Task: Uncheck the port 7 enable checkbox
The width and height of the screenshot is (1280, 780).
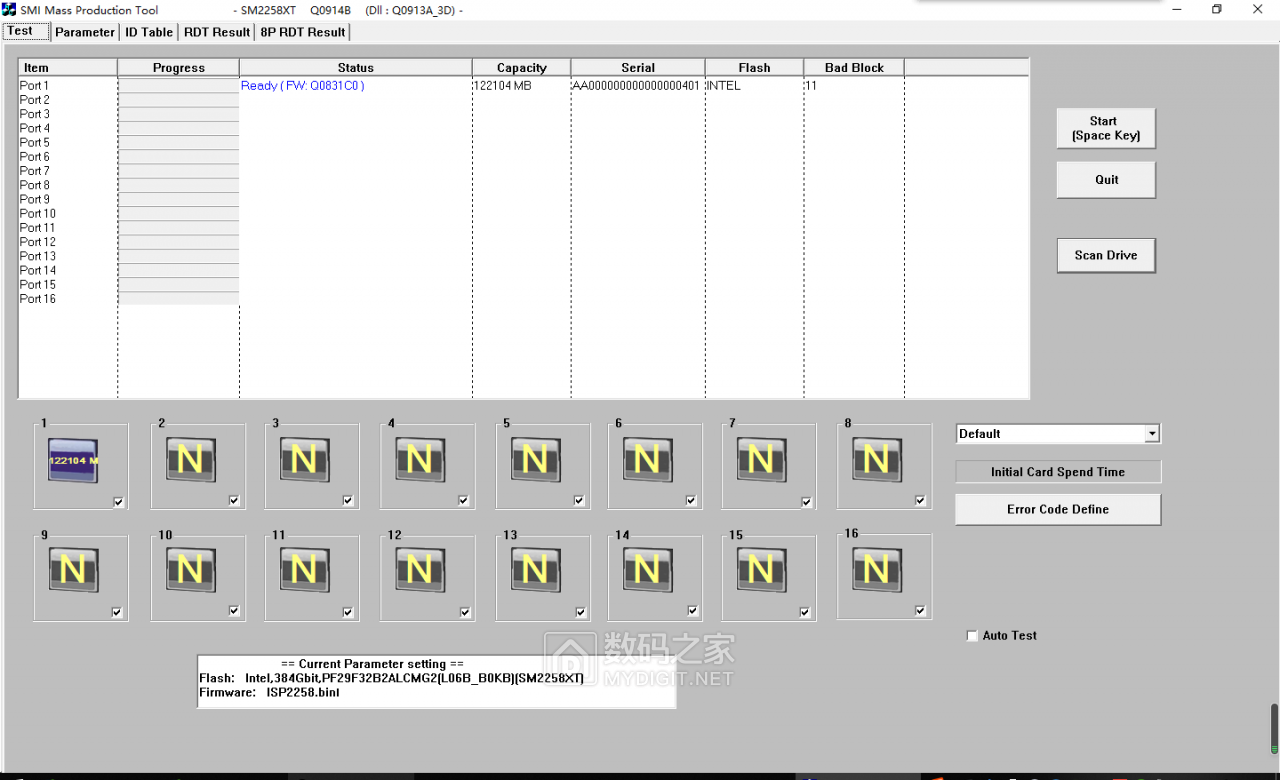Action: click(x=807, y=502)
